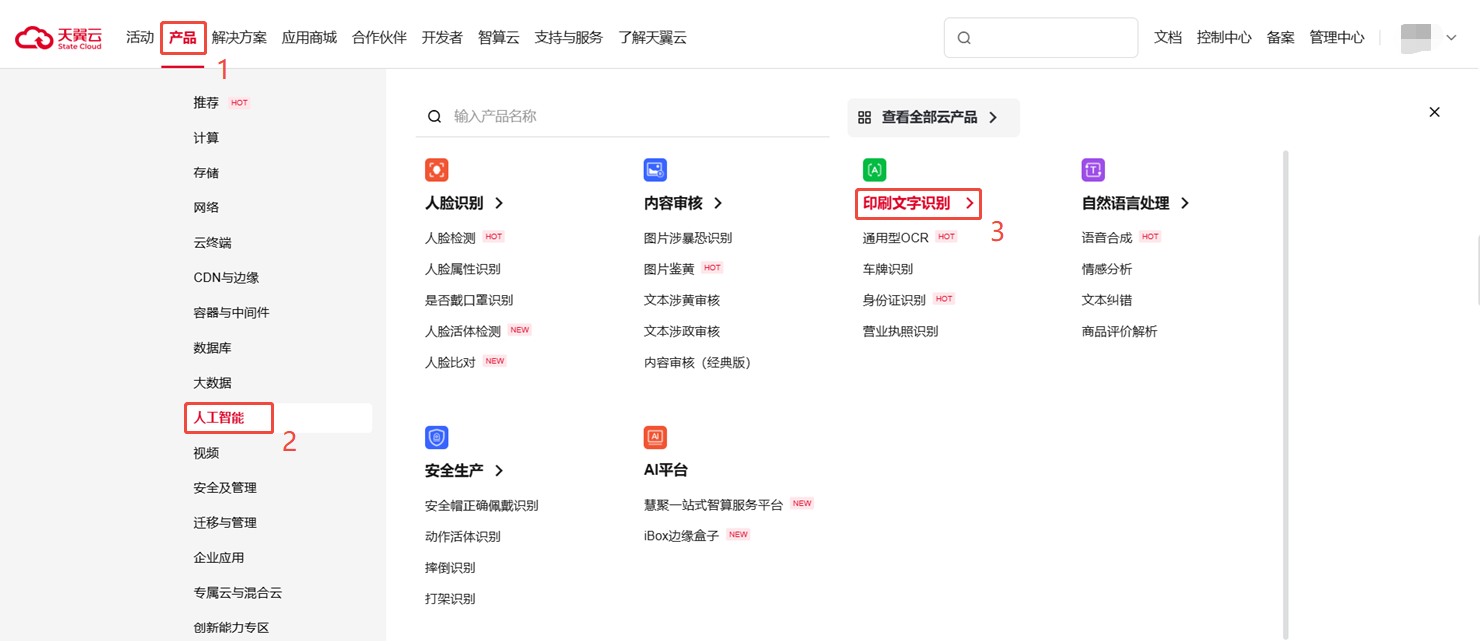Expand 内容审核 category chevron
Viewport: 1480px width, 641px height.
click(x=718, y=203)
